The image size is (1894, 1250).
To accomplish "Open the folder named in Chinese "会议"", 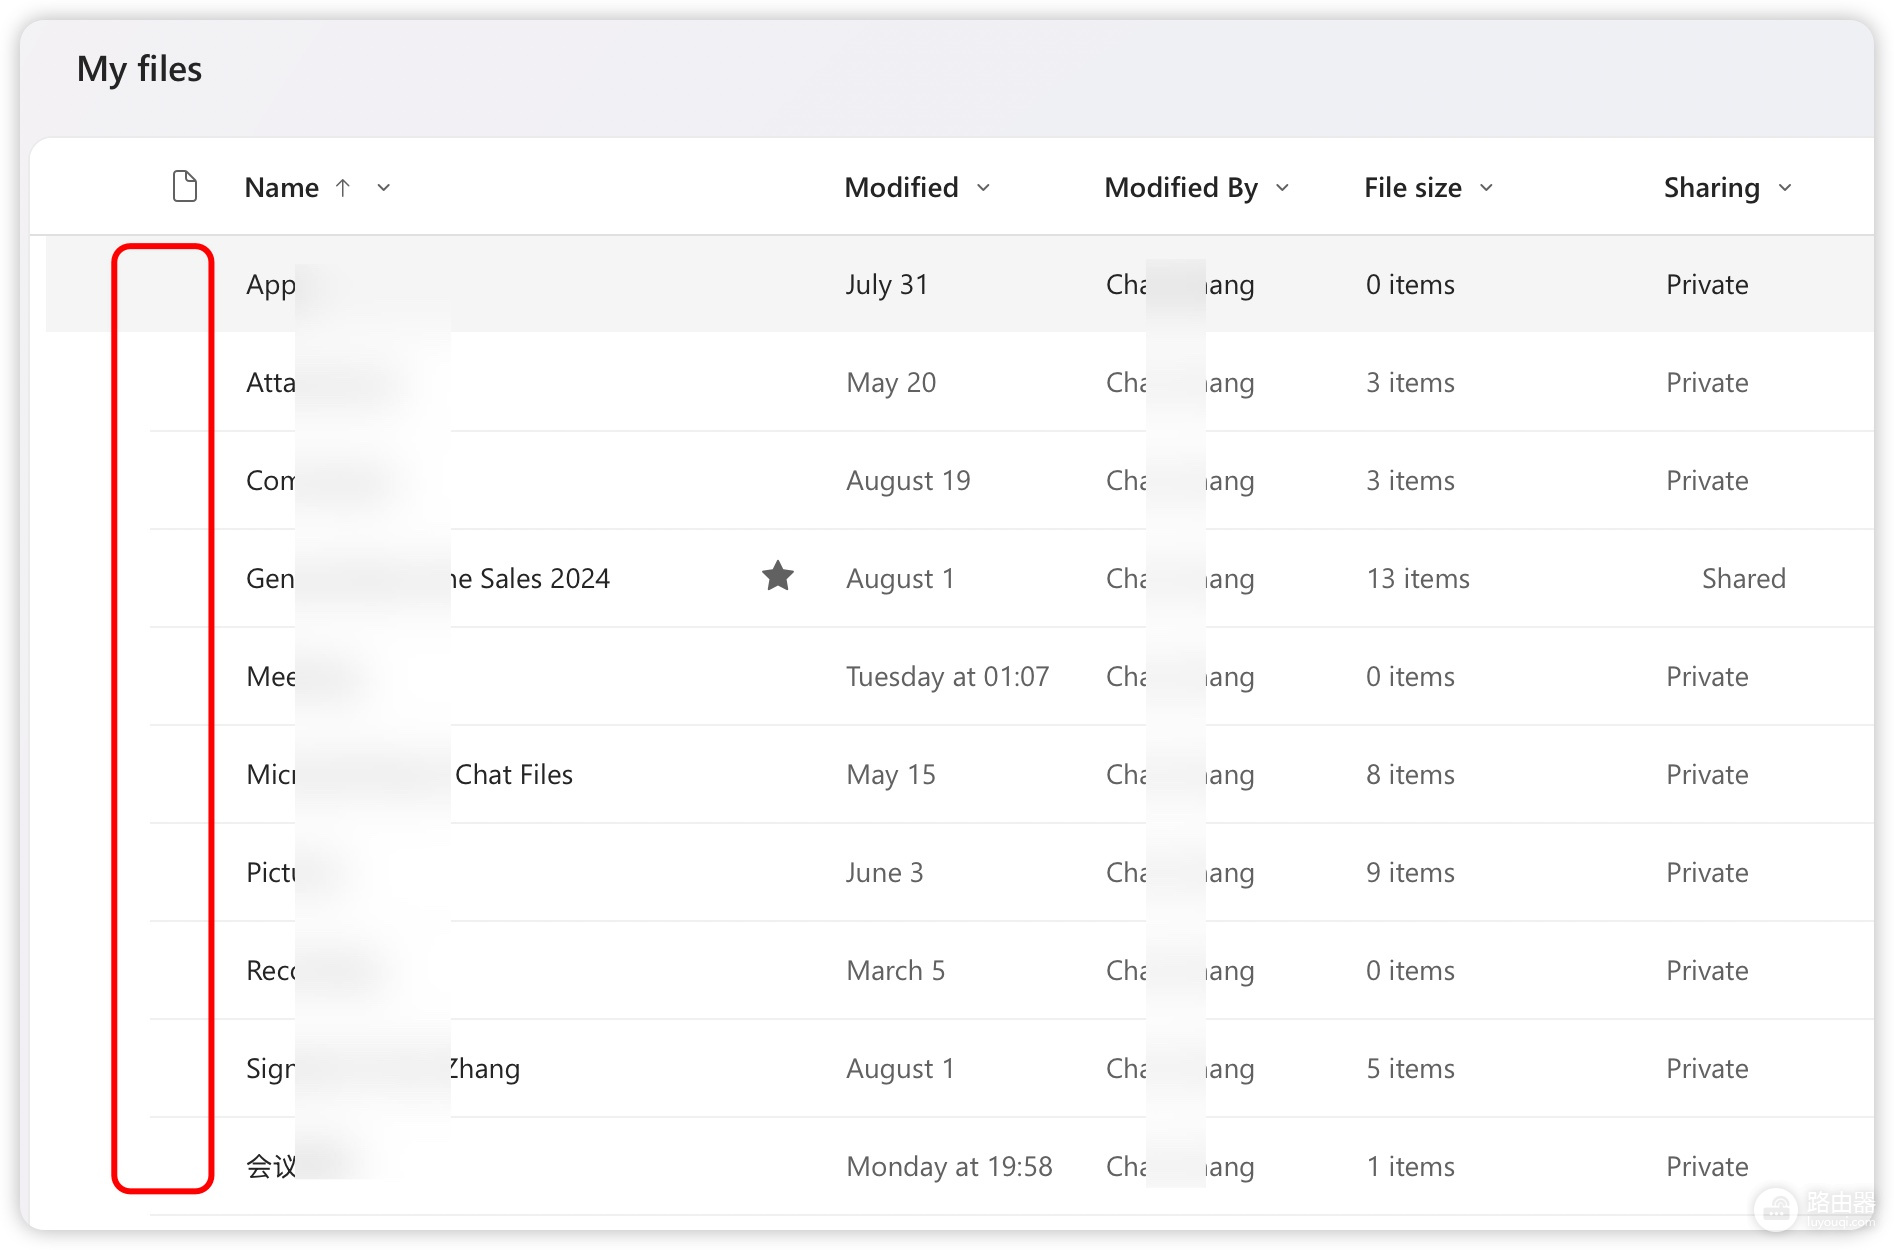I will point(271,1167).
